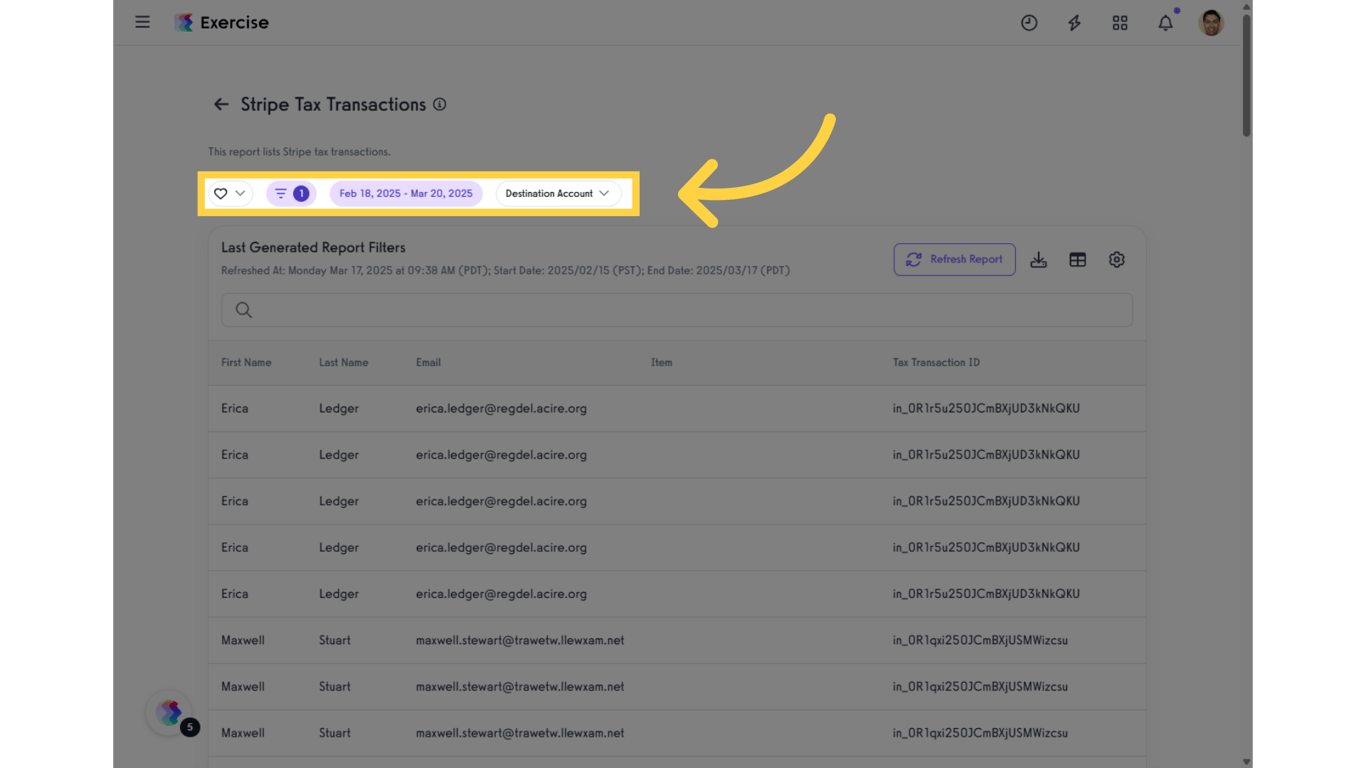Screen dimensions: 1366x768
Task: Open the floating assistant widget icon
Action: 170,712
